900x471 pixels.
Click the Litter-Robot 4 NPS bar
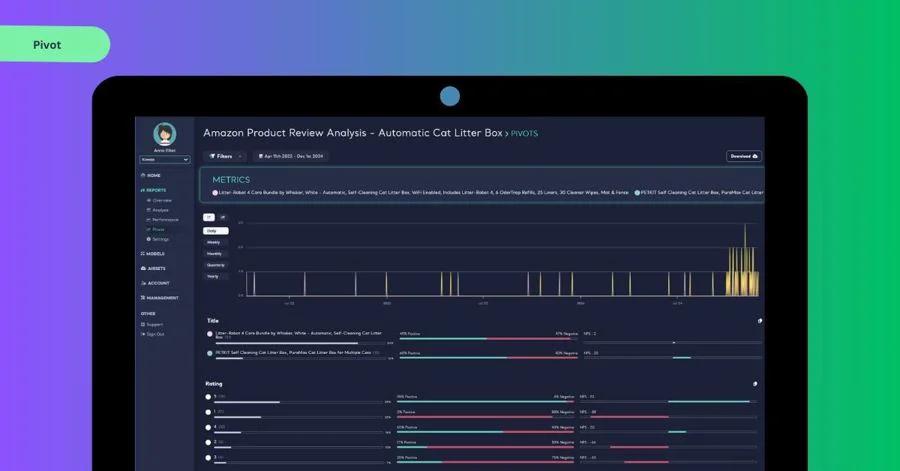673,343
